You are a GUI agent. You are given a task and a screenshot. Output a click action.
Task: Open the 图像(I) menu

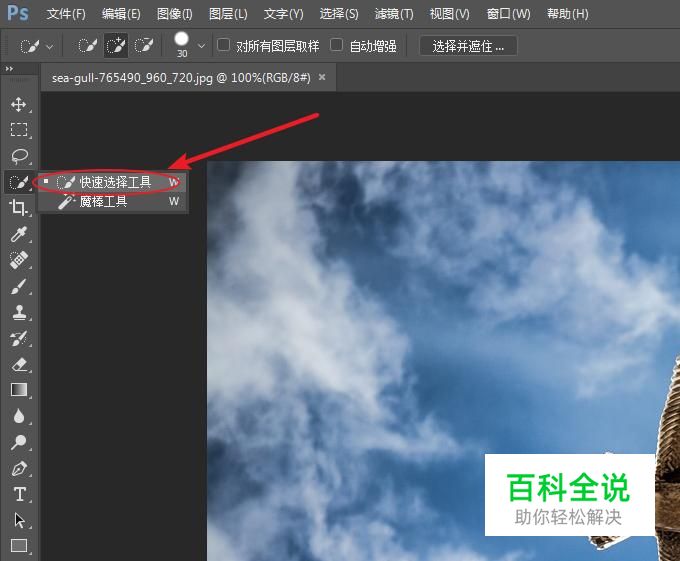(175, 14)
